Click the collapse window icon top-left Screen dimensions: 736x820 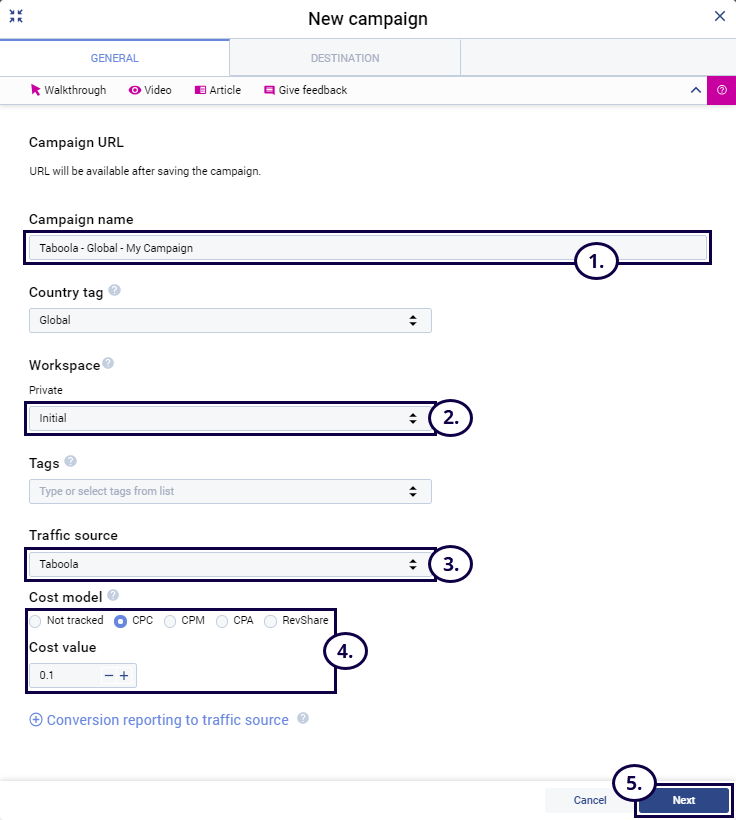[x=15, y=16]
